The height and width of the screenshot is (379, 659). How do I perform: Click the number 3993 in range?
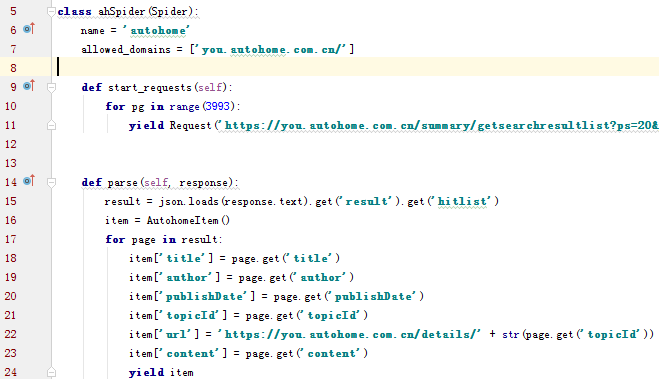(x=217, y=106)
